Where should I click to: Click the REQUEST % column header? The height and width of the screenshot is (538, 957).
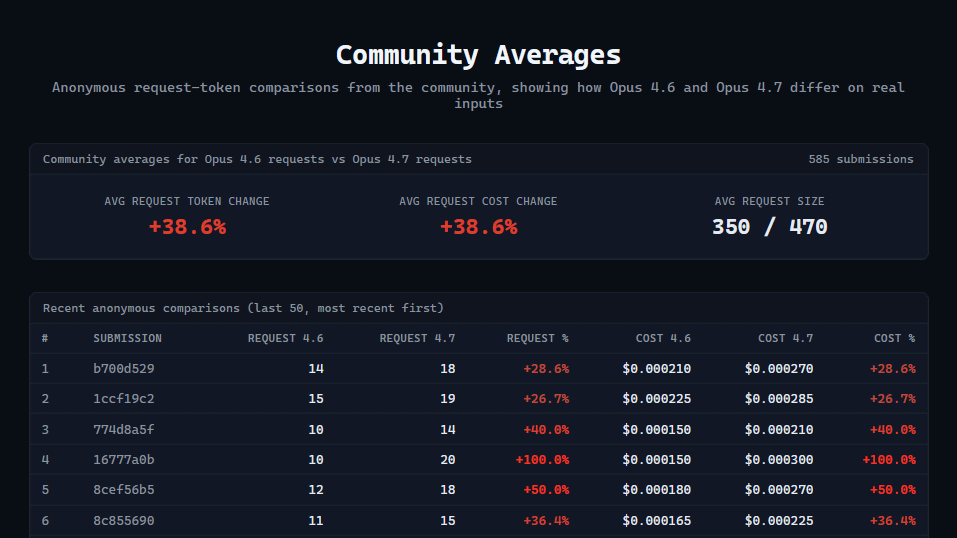537,338
